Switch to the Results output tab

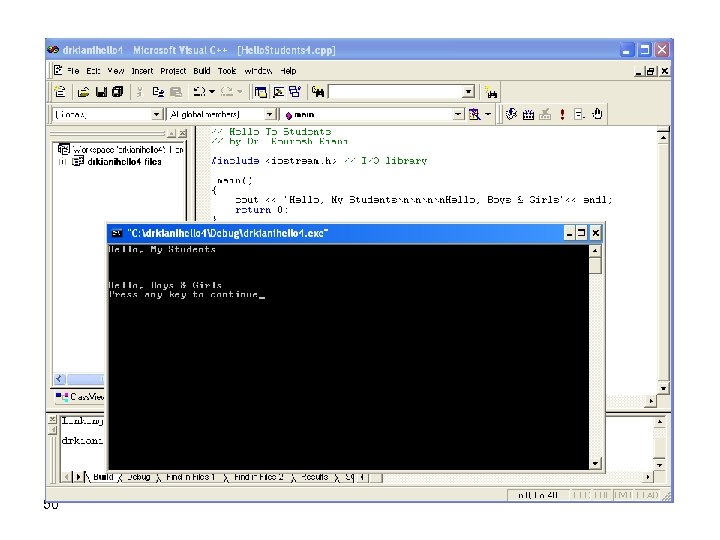315,477
